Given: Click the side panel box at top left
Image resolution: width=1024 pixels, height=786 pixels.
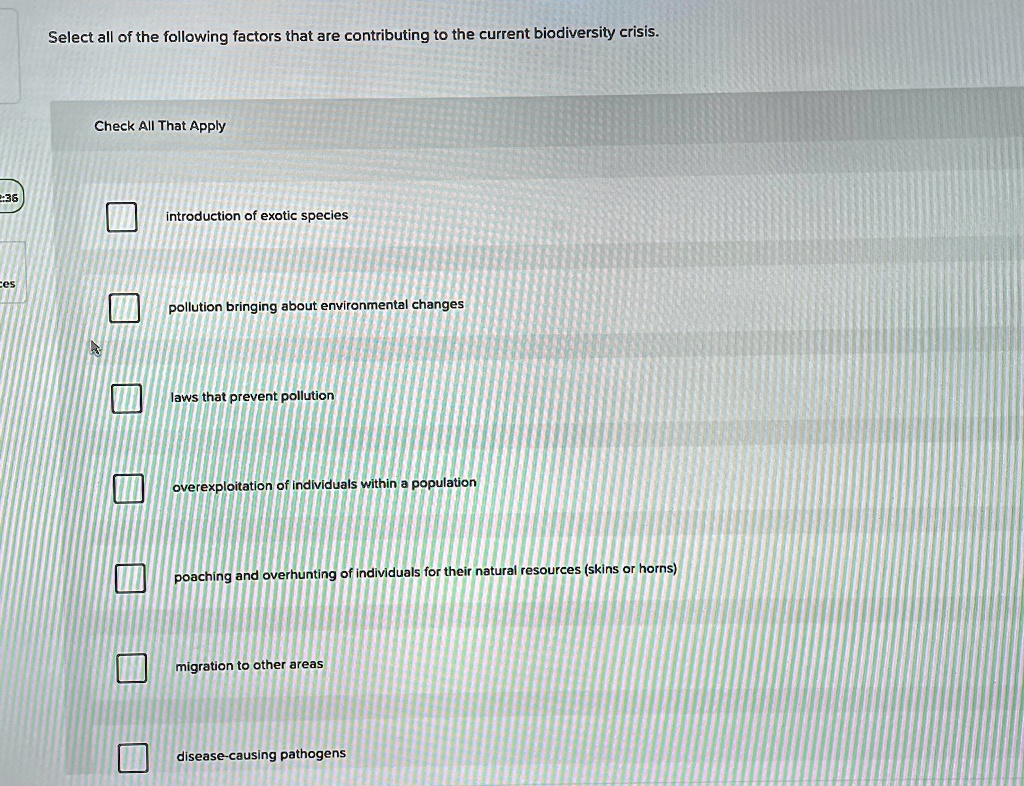Looking at the screenshot, I should 9,52.
